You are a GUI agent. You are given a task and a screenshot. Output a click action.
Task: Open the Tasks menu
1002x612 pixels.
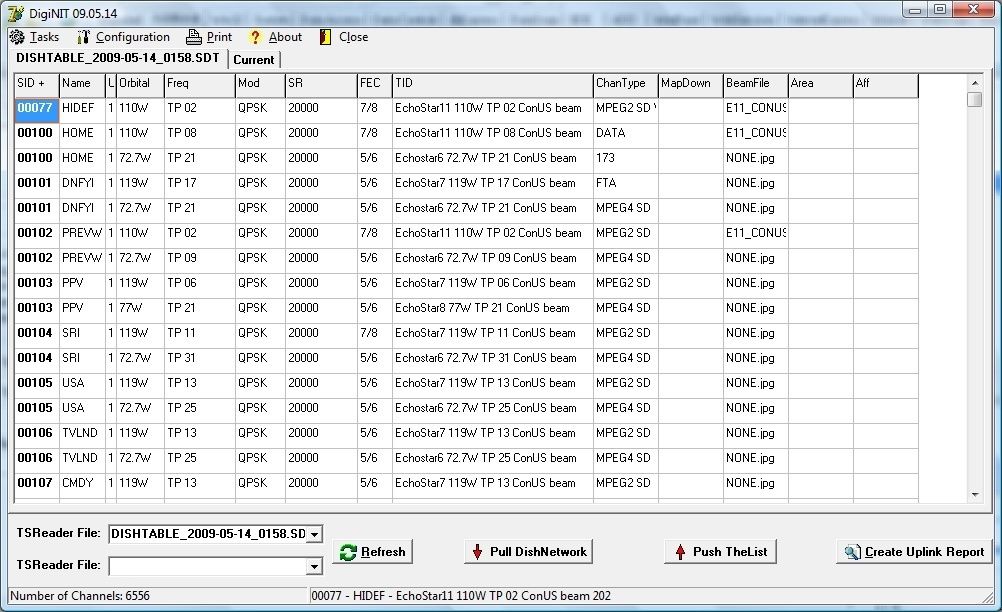tap(44, 37)
